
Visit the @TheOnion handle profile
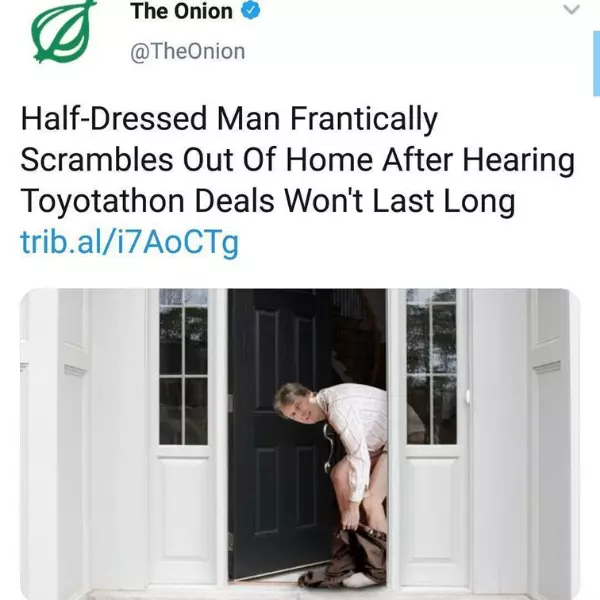pyautogui.click(x=188, y=52)
